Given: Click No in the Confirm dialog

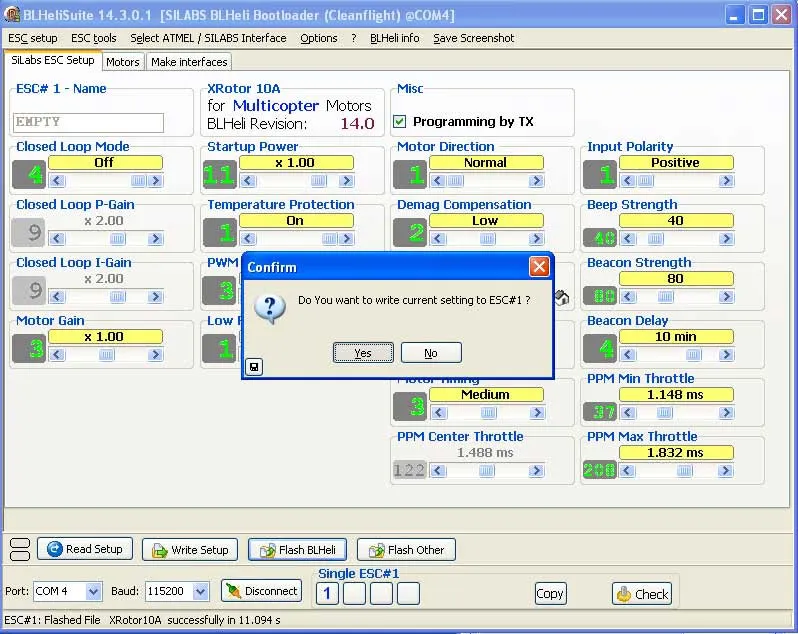Looking at the screenshot, I should 431,353.
